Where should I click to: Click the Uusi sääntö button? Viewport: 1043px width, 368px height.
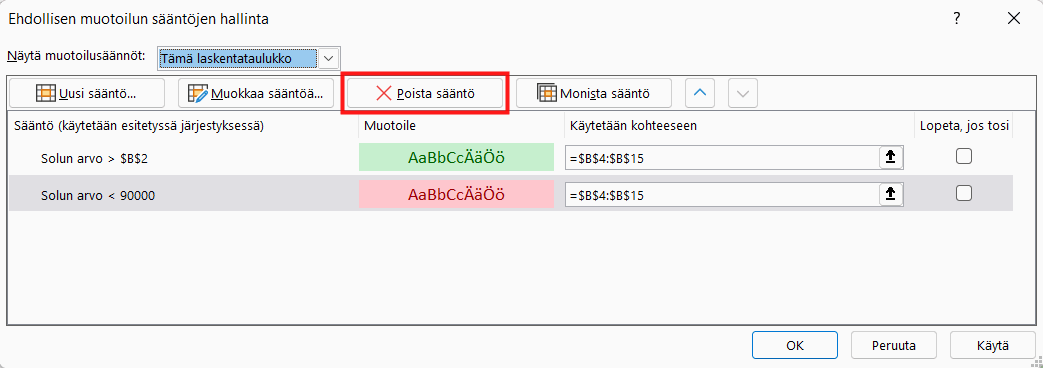(x=86, y=94)
